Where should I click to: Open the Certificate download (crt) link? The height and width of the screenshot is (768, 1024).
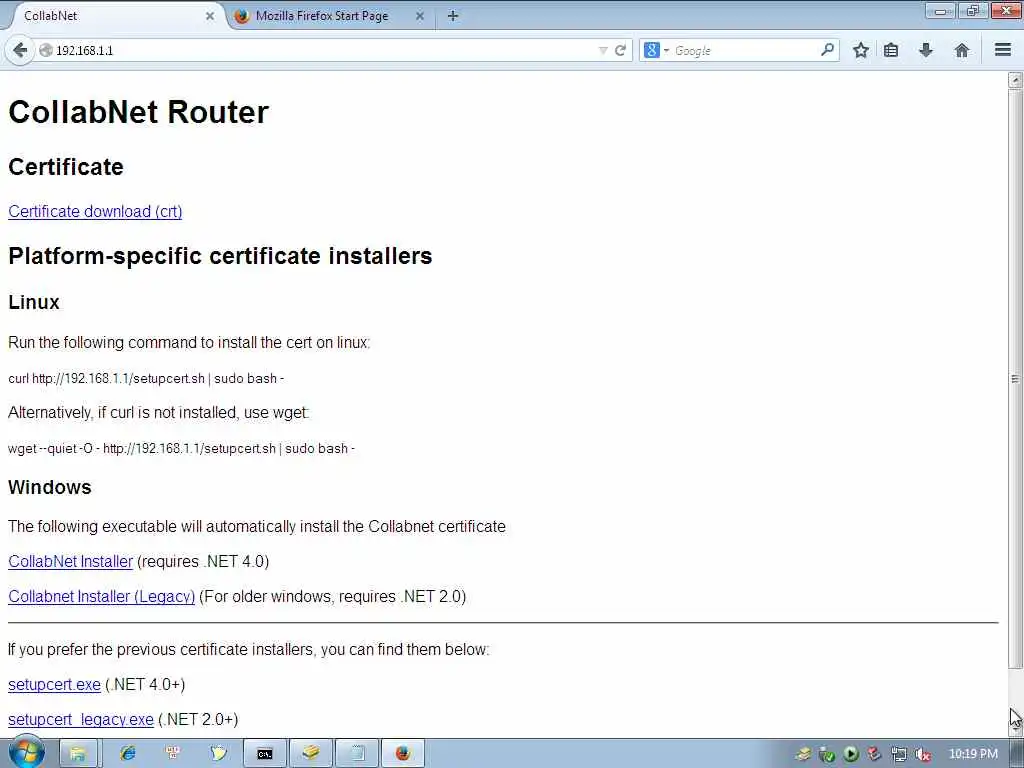(x=95, y=212)
